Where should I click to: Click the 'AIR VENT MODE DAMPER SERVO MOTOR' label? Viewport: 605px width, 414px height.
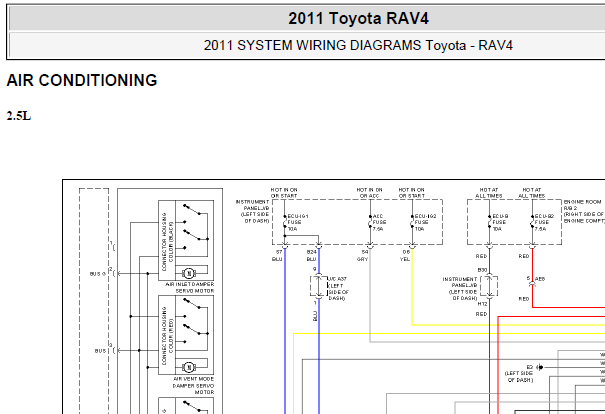[x=193, y=385]
